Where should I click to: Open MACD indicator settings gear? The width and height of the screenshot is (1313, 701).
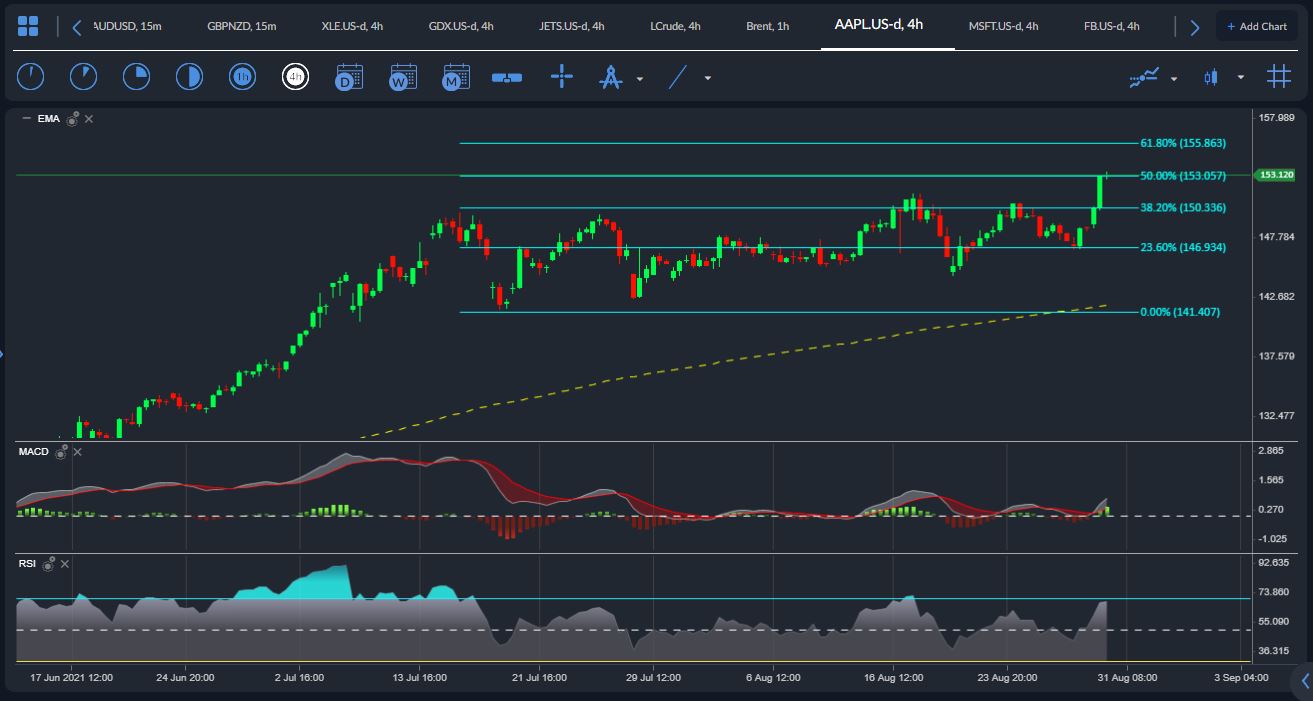[61, 452]
